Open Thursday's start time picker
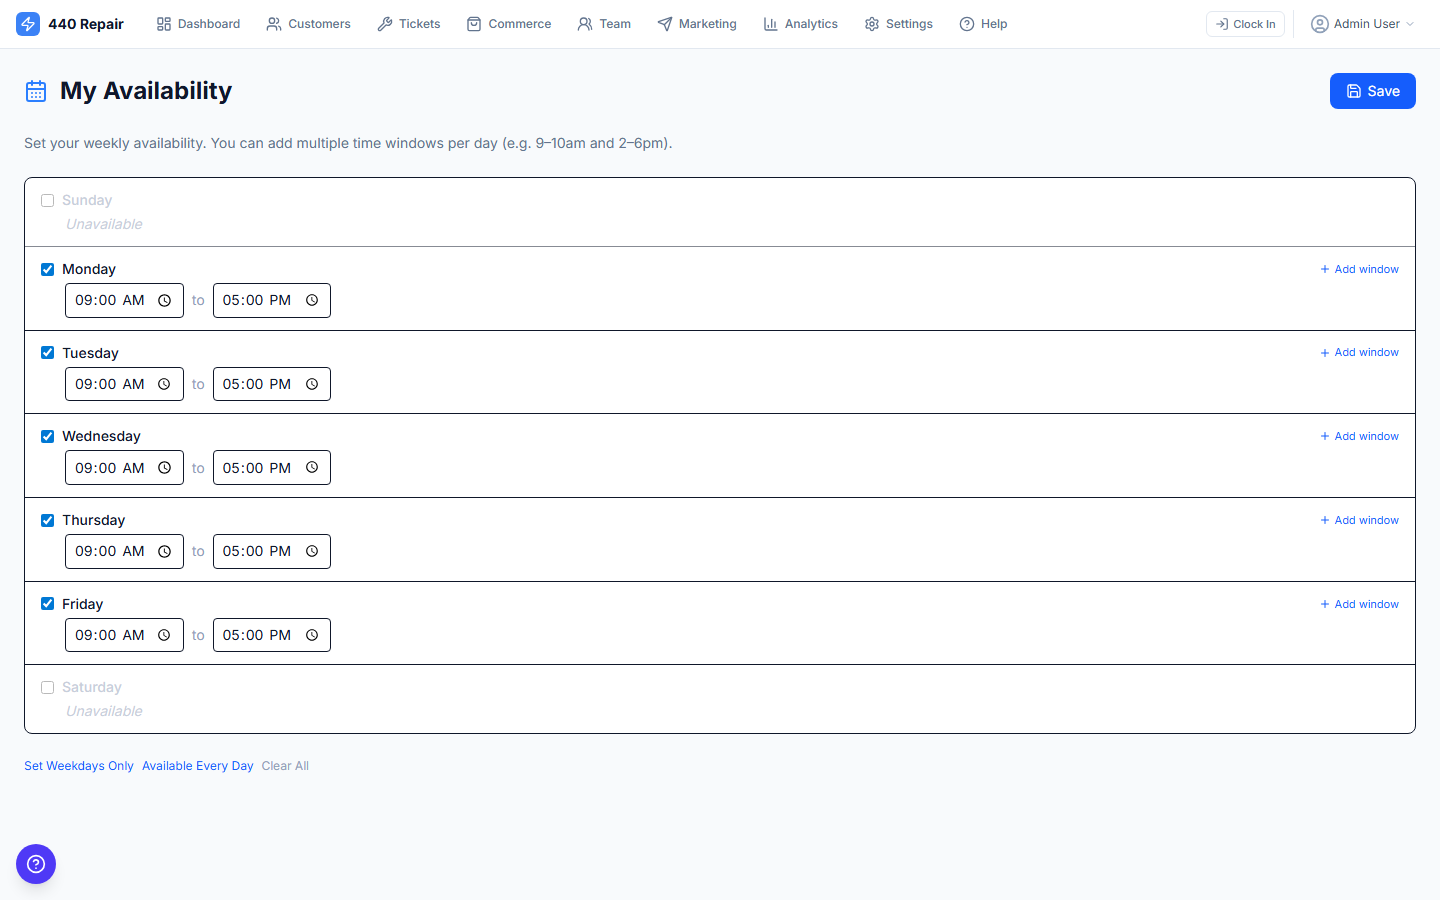The height and width of the screenshot is (900, 1440). point(165,551)
